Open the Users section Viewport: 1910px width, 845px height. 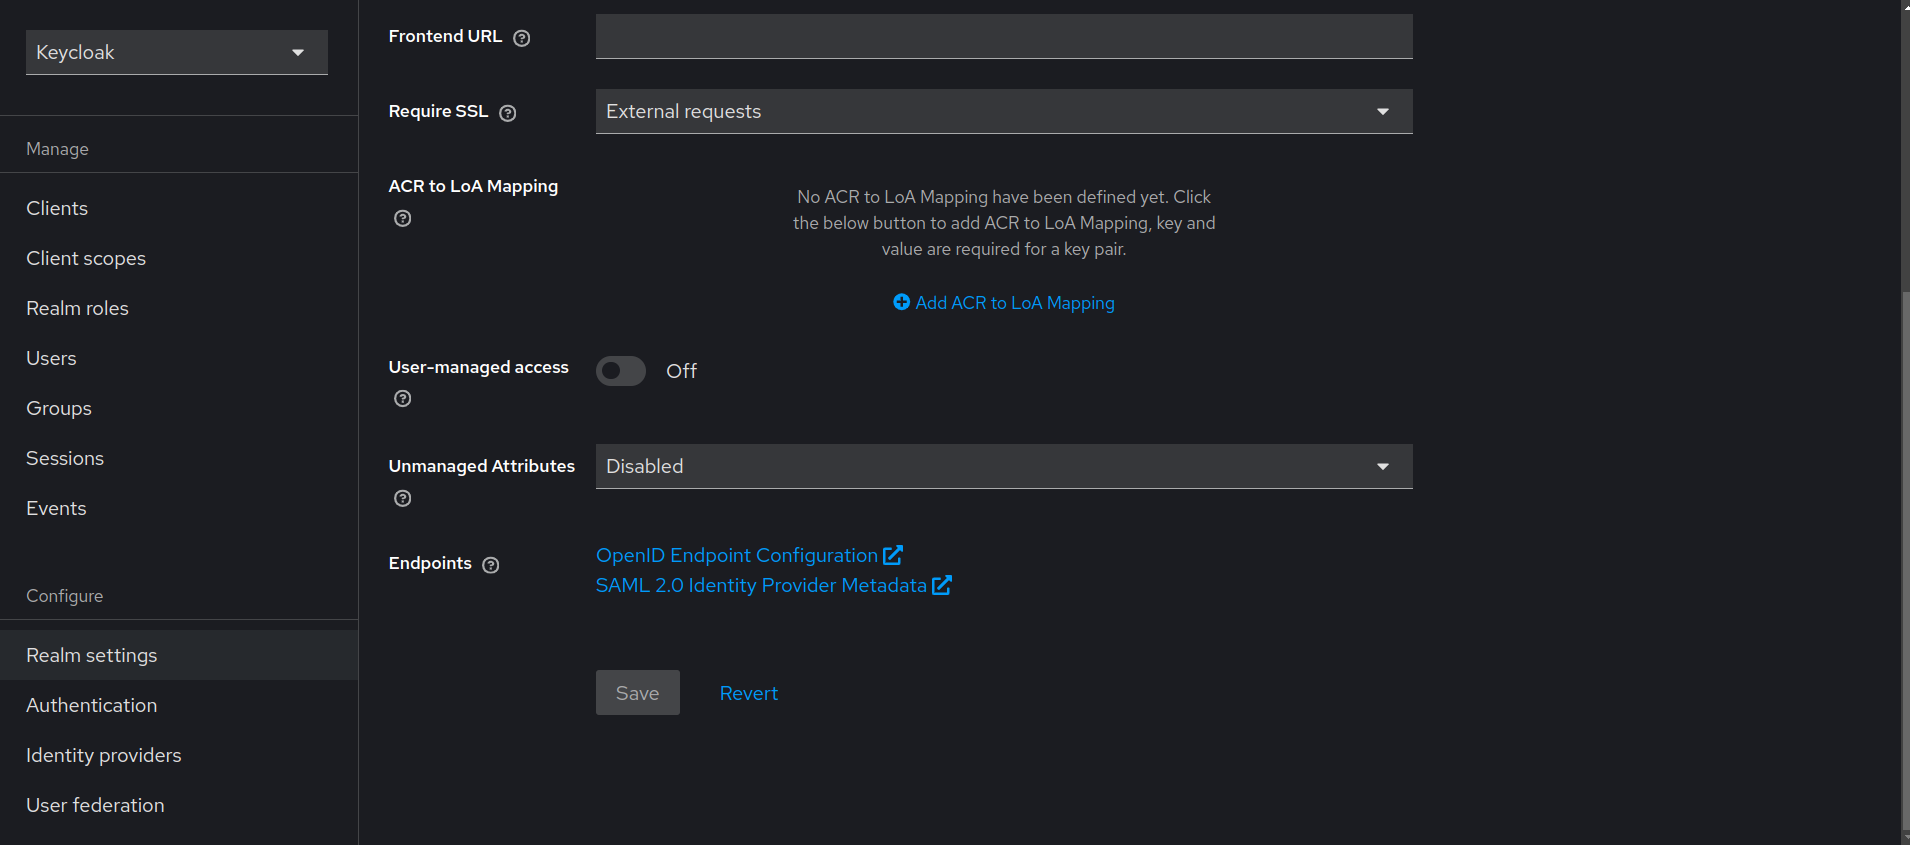tap(179, 358)
